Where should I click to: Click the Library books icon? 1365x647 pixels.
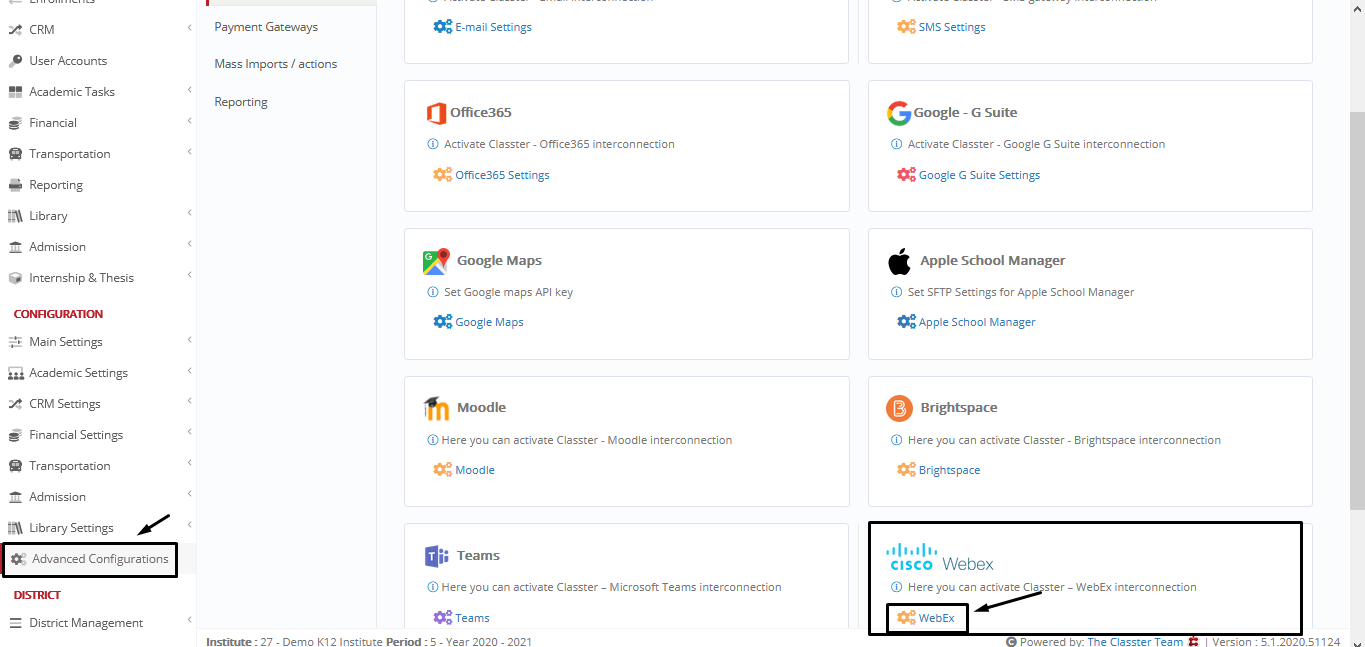15,216
